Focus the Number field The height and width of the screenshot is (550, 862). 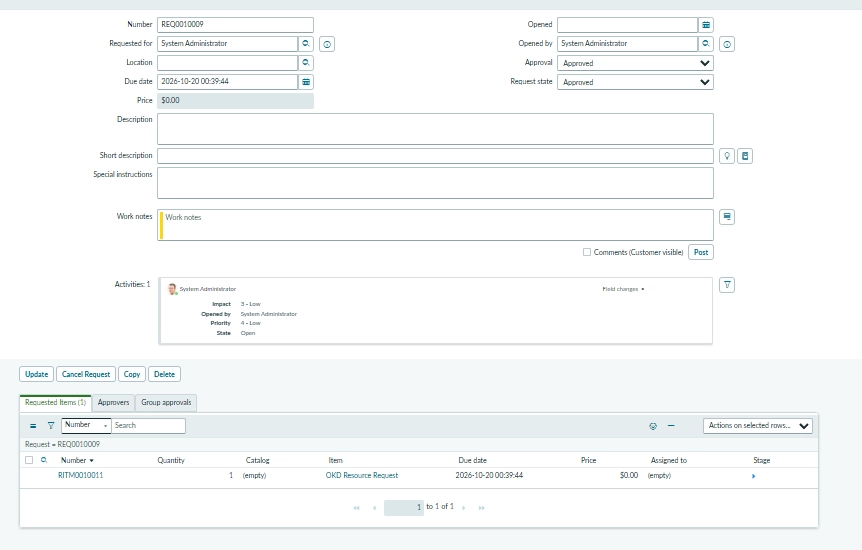(235, 25)
